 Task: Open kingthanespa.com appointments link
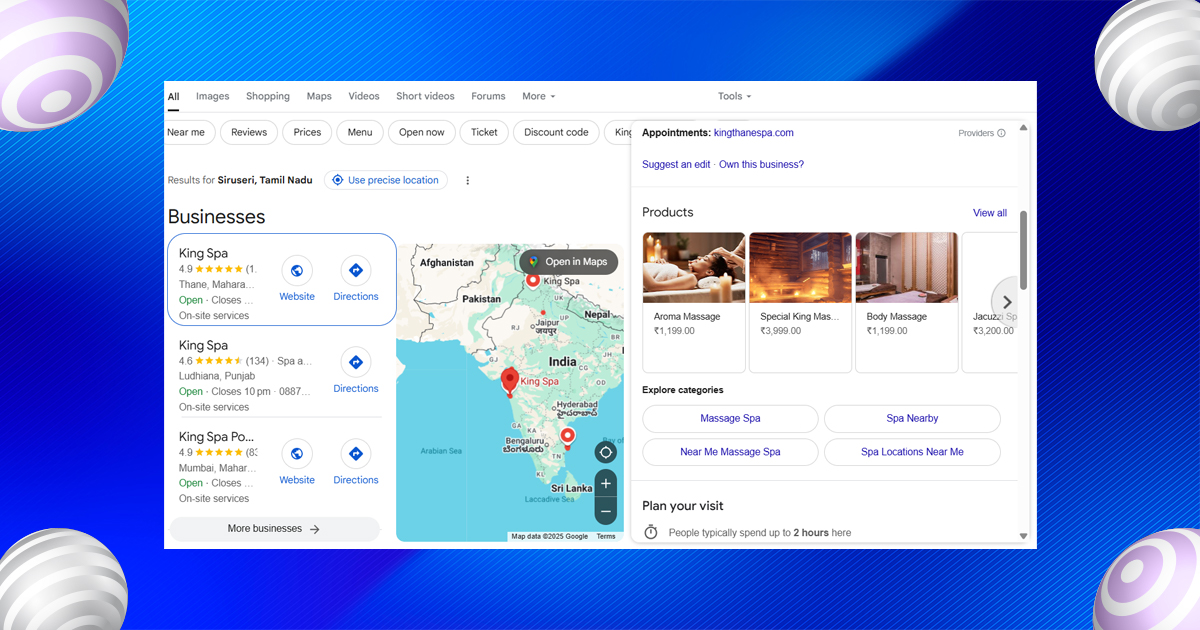click(x=754, y=133)
